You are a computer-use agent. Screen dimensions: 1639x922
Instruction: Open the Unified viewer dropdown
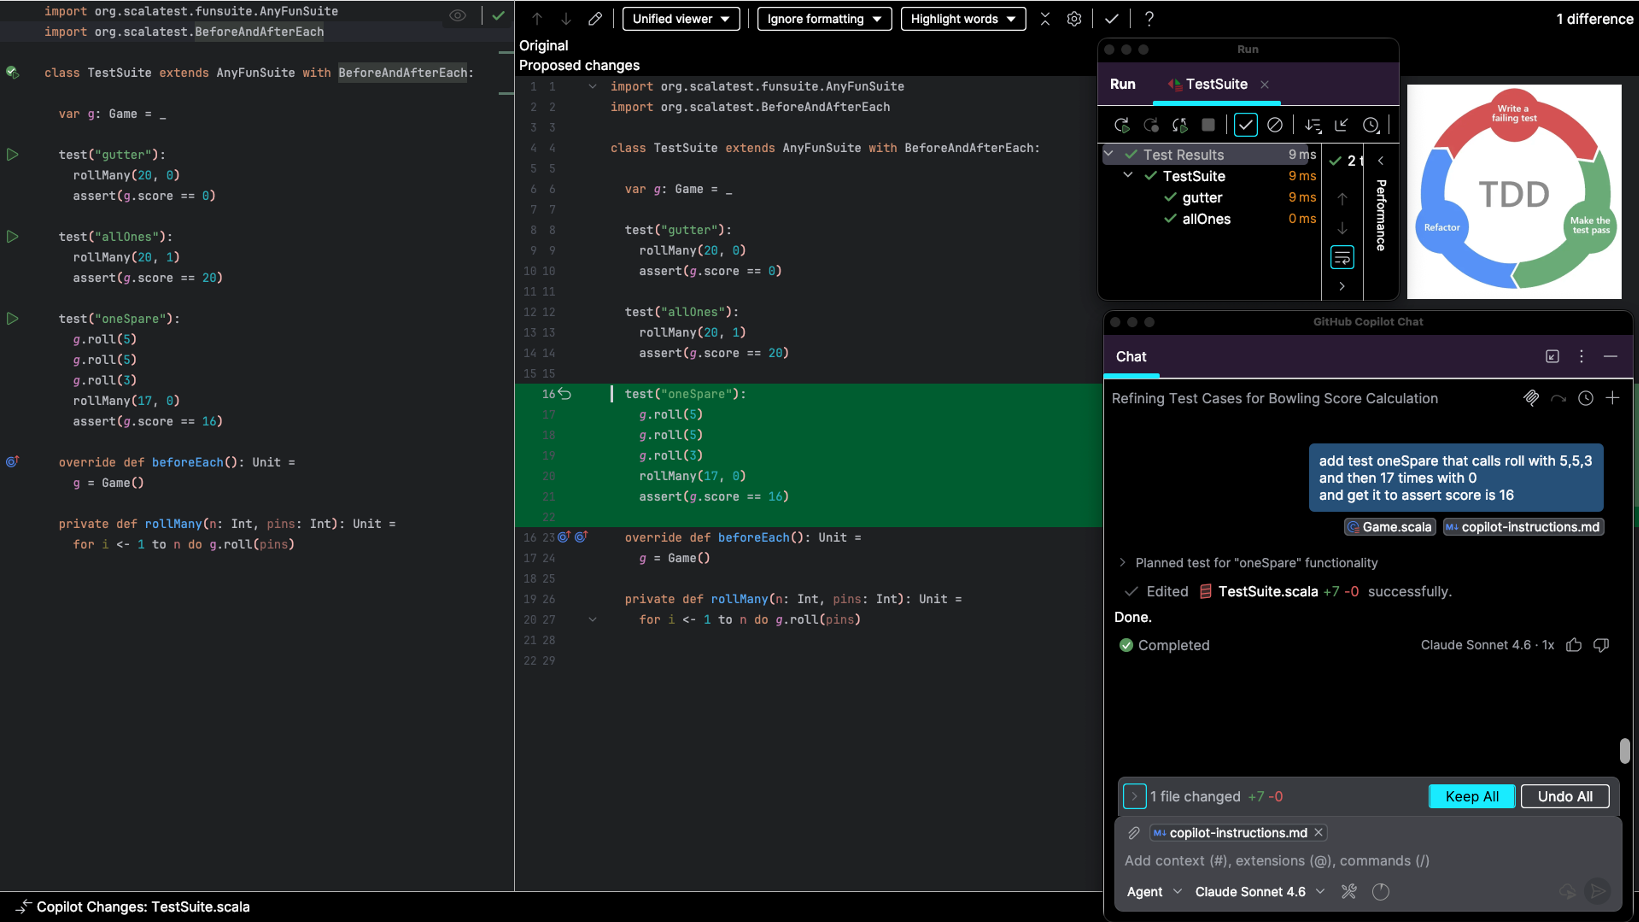681,19
